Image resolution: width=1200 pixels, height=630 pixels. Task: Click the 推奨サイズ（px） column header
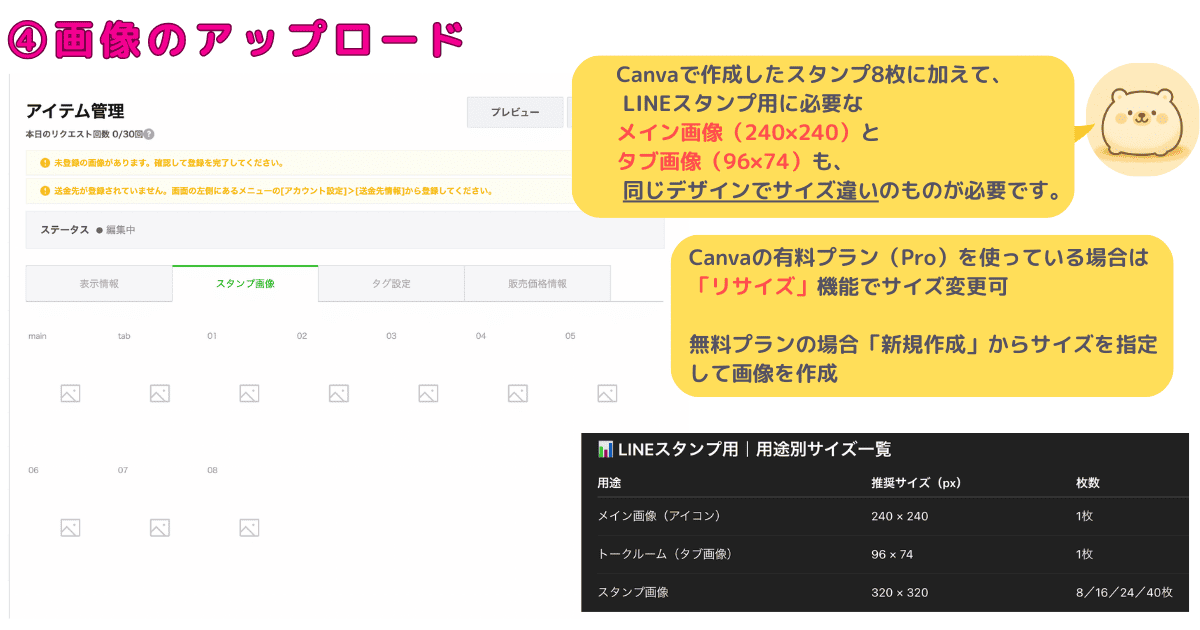tap(916, 483)
